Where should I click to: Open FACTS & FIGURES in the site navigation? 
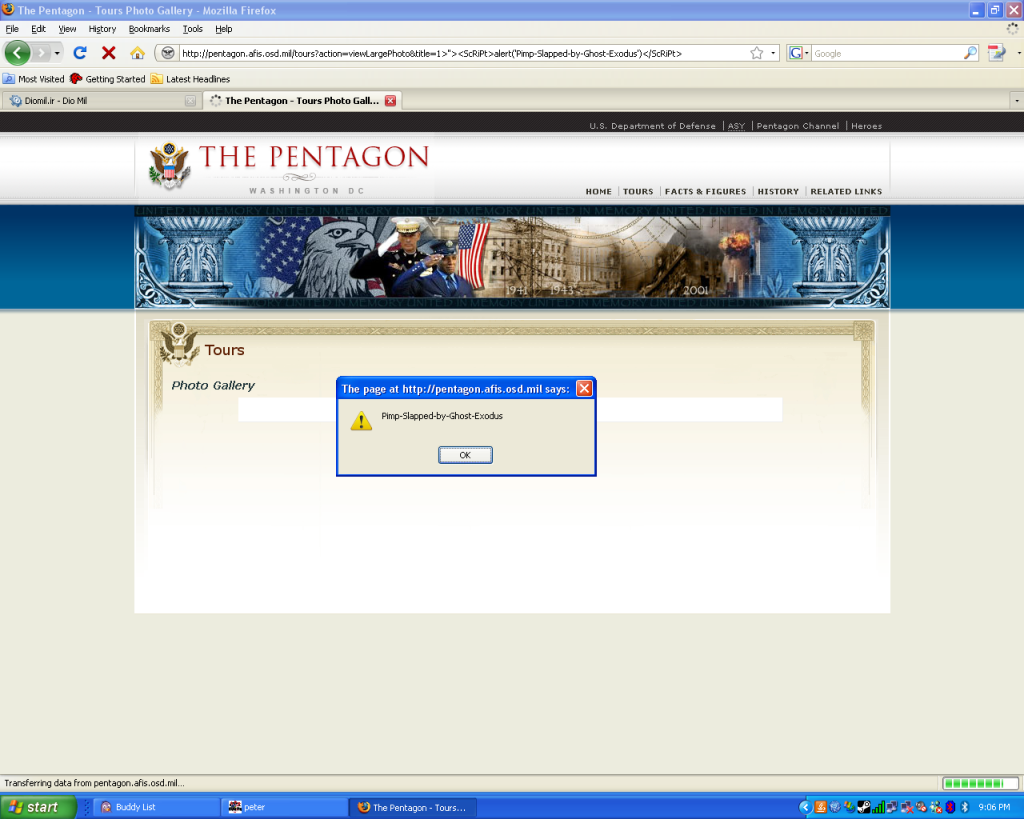[705, 191]
